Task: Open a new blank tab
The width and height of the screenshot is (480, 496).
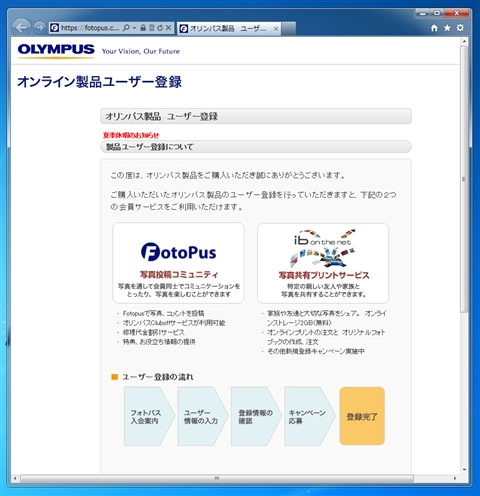Action: (x=289, y=29)
